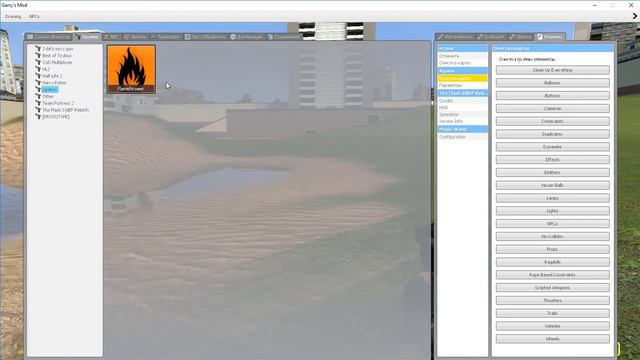Clean up No-Collides
This screenshot has width=640, height=360.
[x=553, y=236]
